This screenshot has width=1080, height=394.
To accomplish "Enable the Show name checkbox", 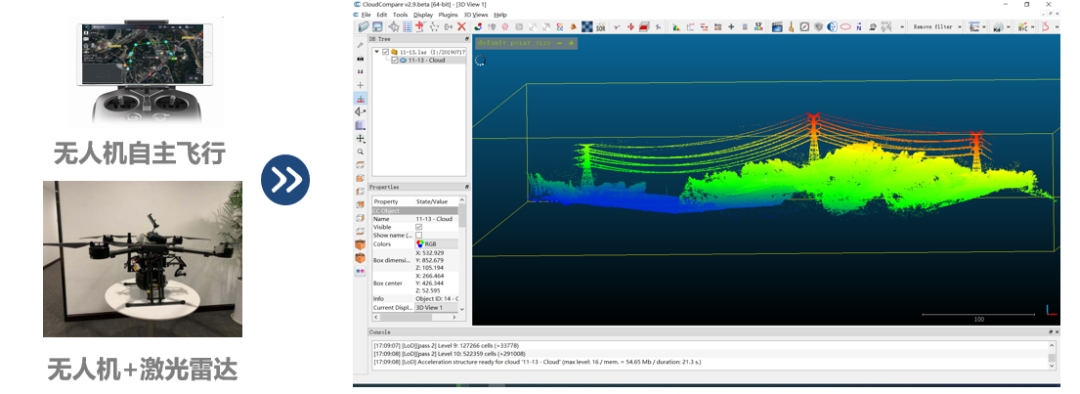I will [x=419, y=236].
